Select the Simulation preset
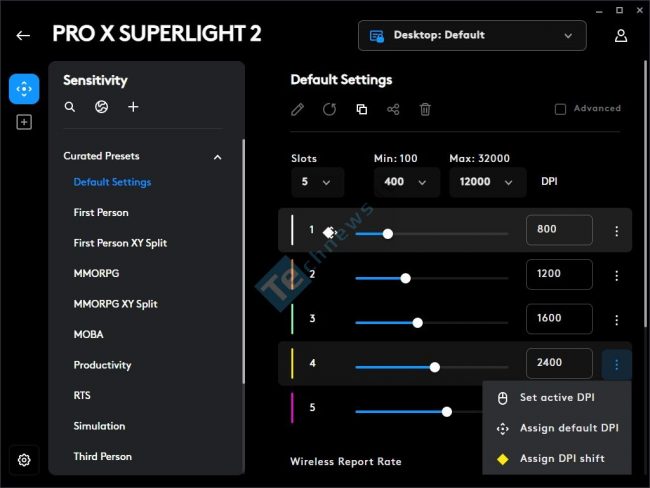This screenshot has width=650, height=488. (x=99, y=426)
